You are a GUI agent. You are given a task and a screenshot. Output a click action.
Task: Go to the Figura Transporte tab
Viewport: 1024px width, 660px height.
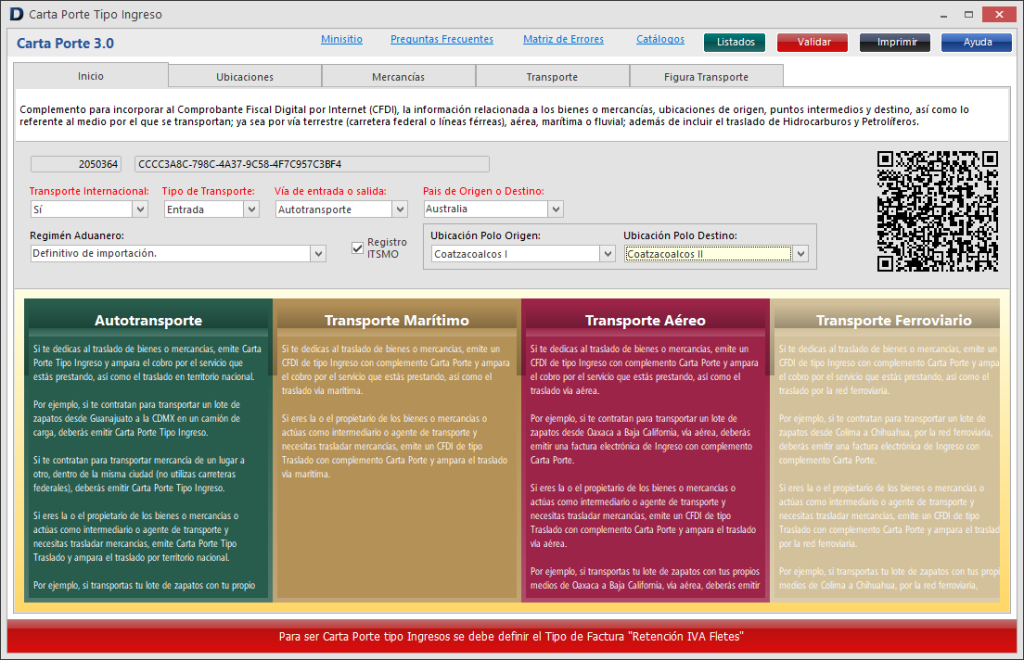[706, 76]
